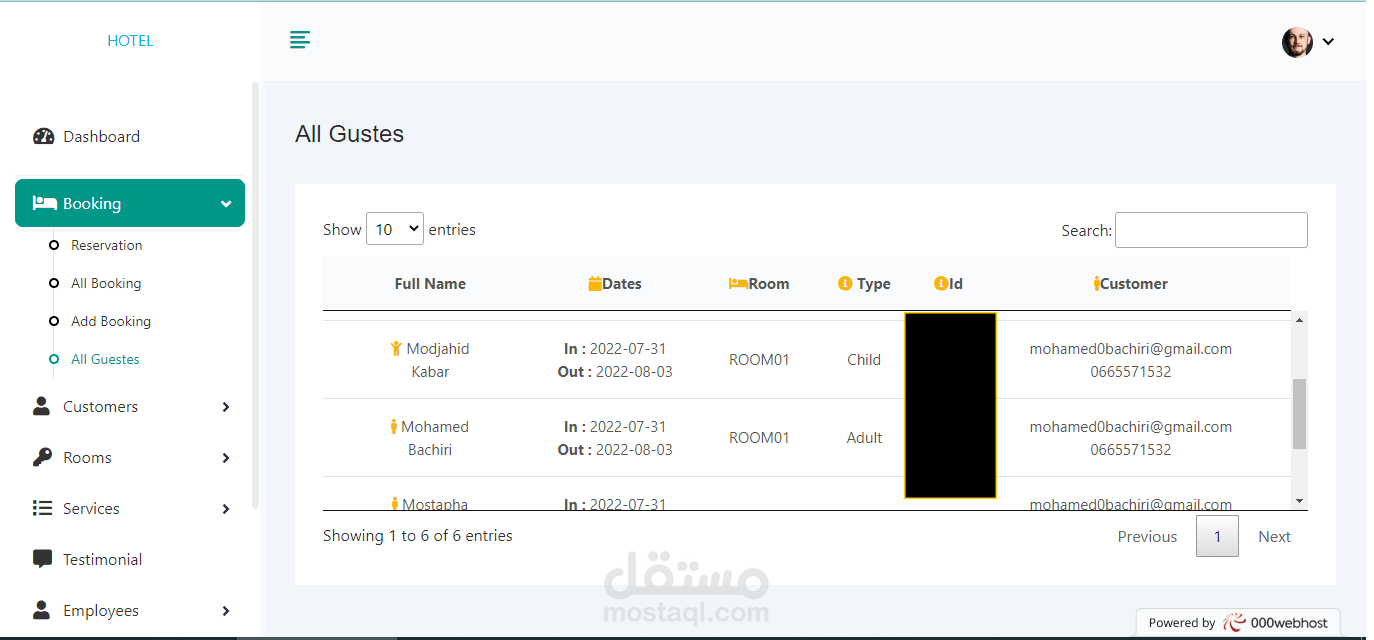This screenshot has height=640, width=1374.
Task: Select the All Guestes submenu item
Action: coord(105,359)
